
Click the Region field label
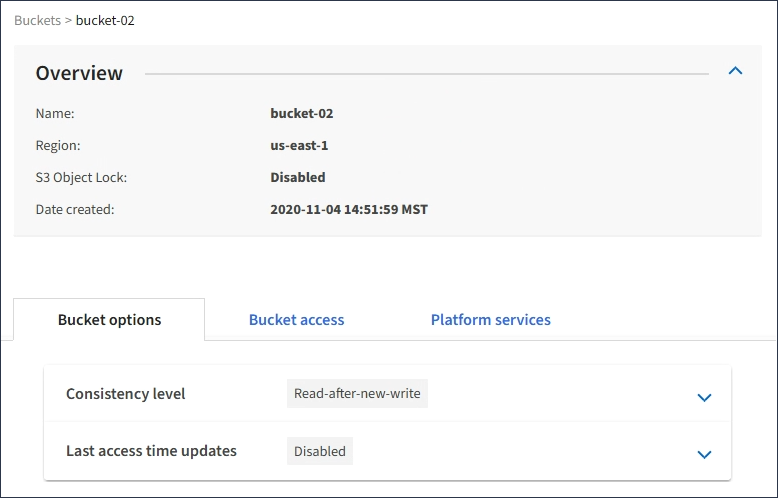tap(58, 146)
